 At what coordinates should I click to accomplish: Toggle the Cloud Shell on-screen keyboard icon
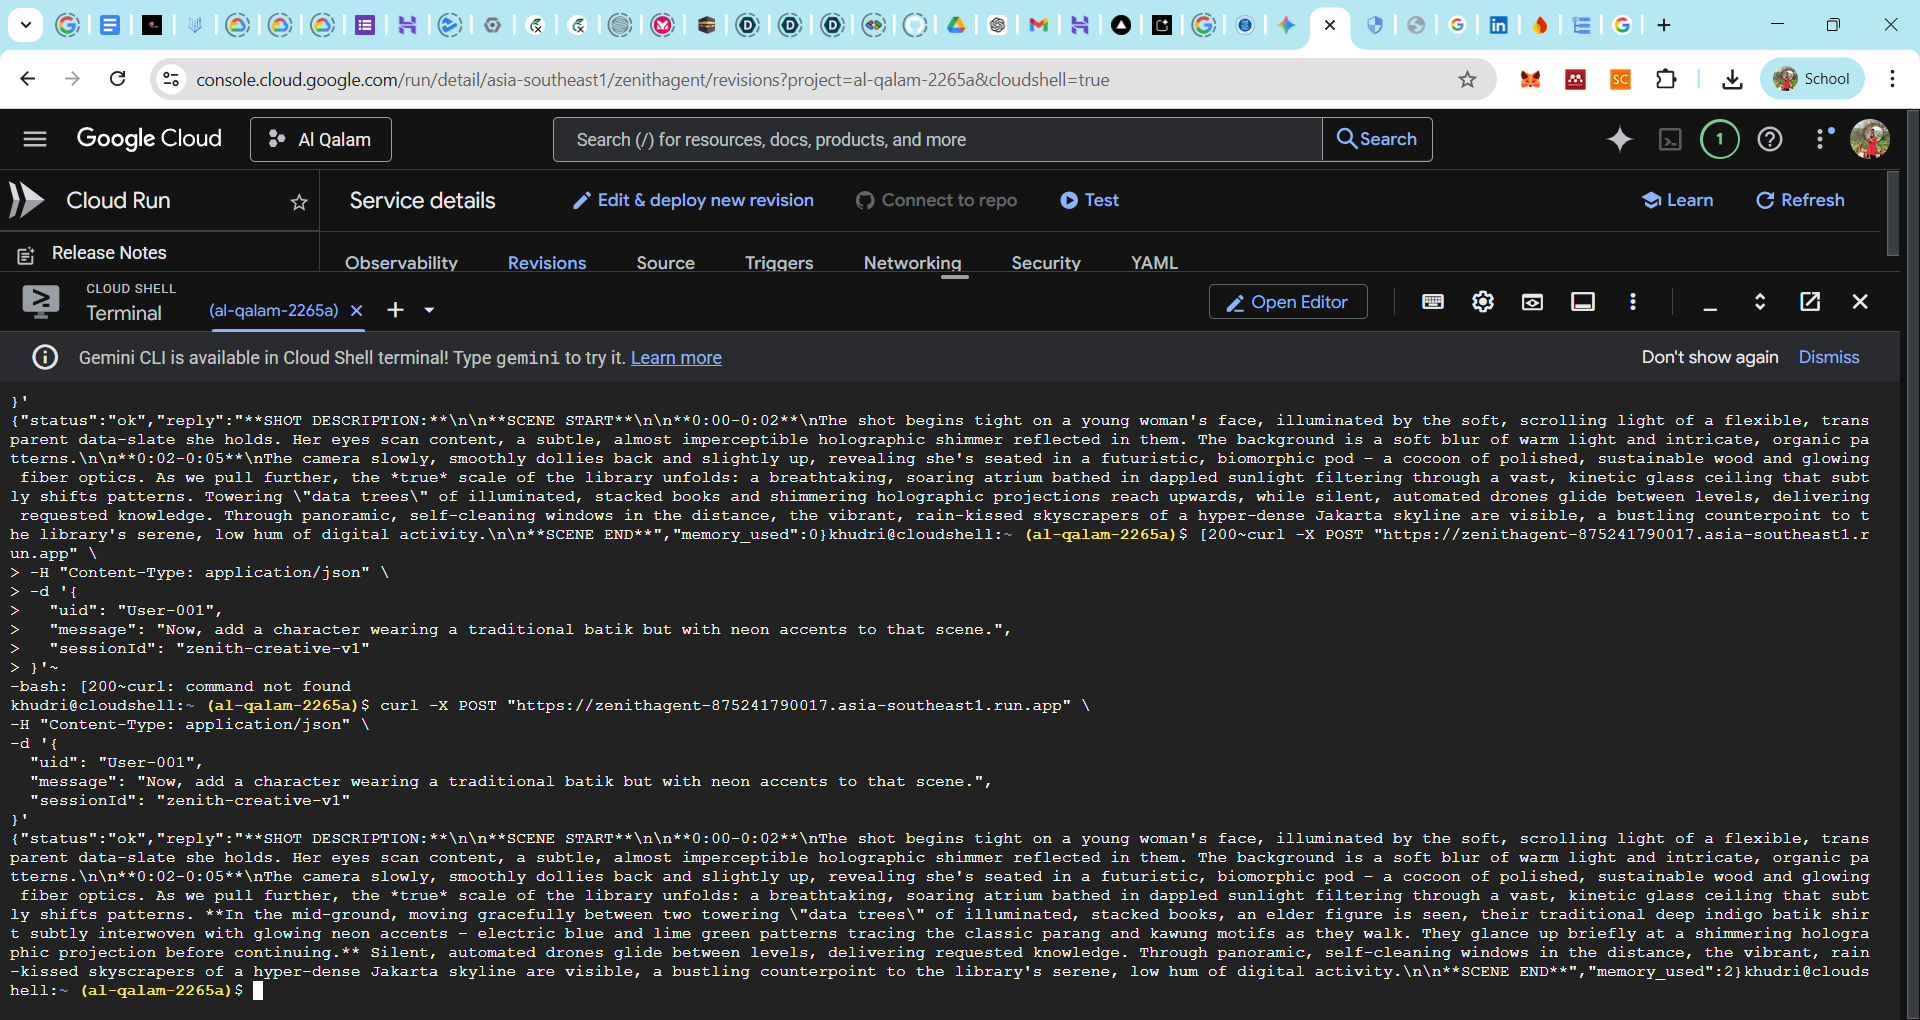click(1432, 302)
